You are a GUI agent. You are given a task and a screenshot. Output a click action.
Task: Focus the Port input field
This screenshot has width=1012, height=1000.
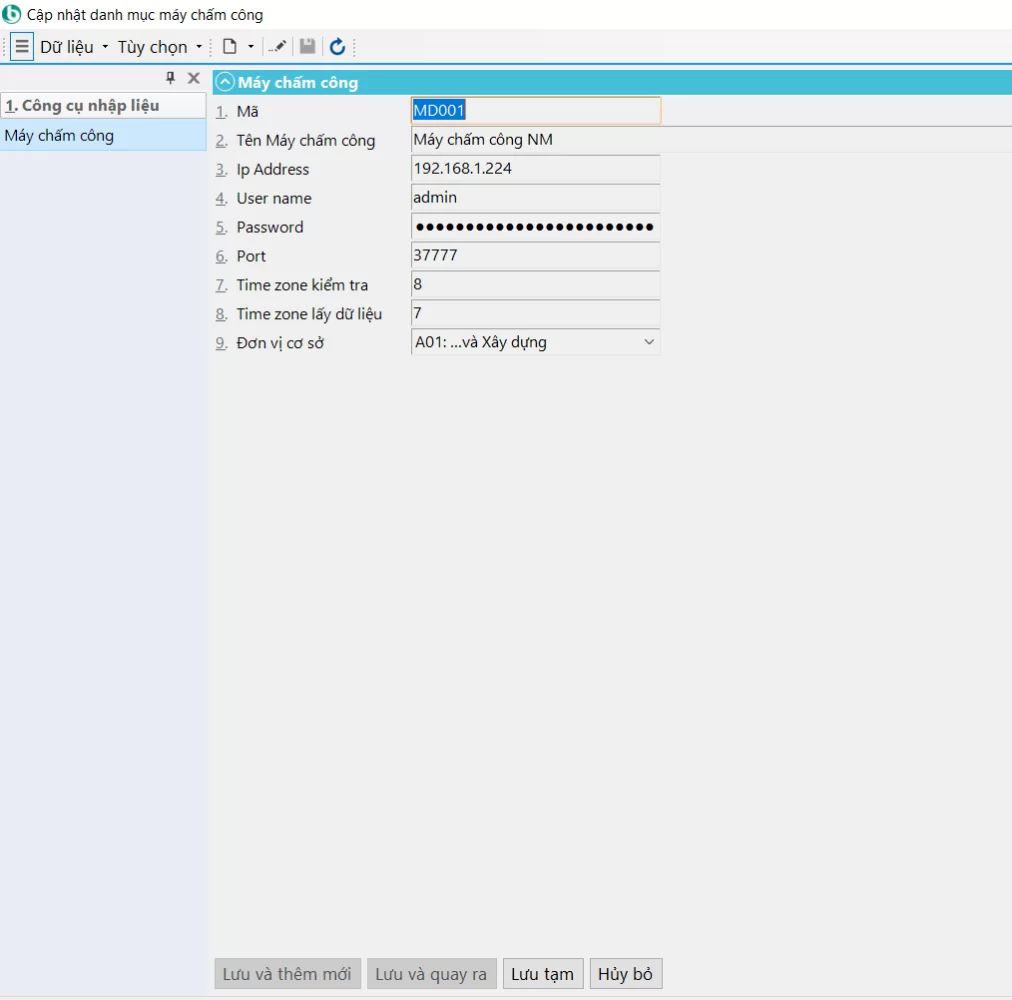click(x=535, y=256)
